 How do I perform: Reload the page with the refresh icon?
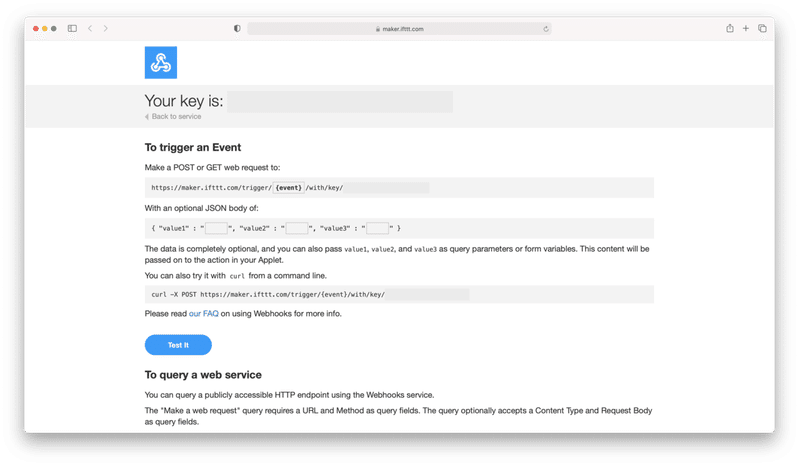[x=546, y=29]
